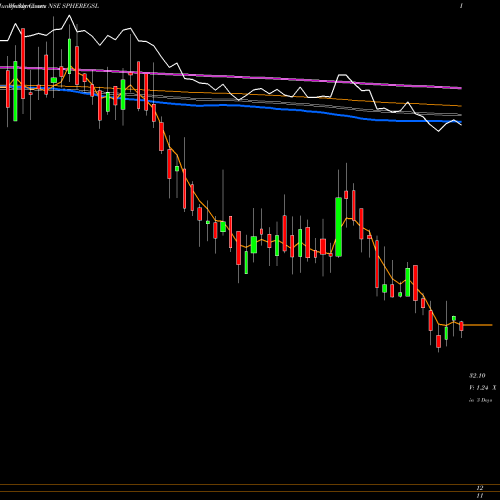
Task: Click the tall red candlestick at the far left top
Action: tap(23, 64)
